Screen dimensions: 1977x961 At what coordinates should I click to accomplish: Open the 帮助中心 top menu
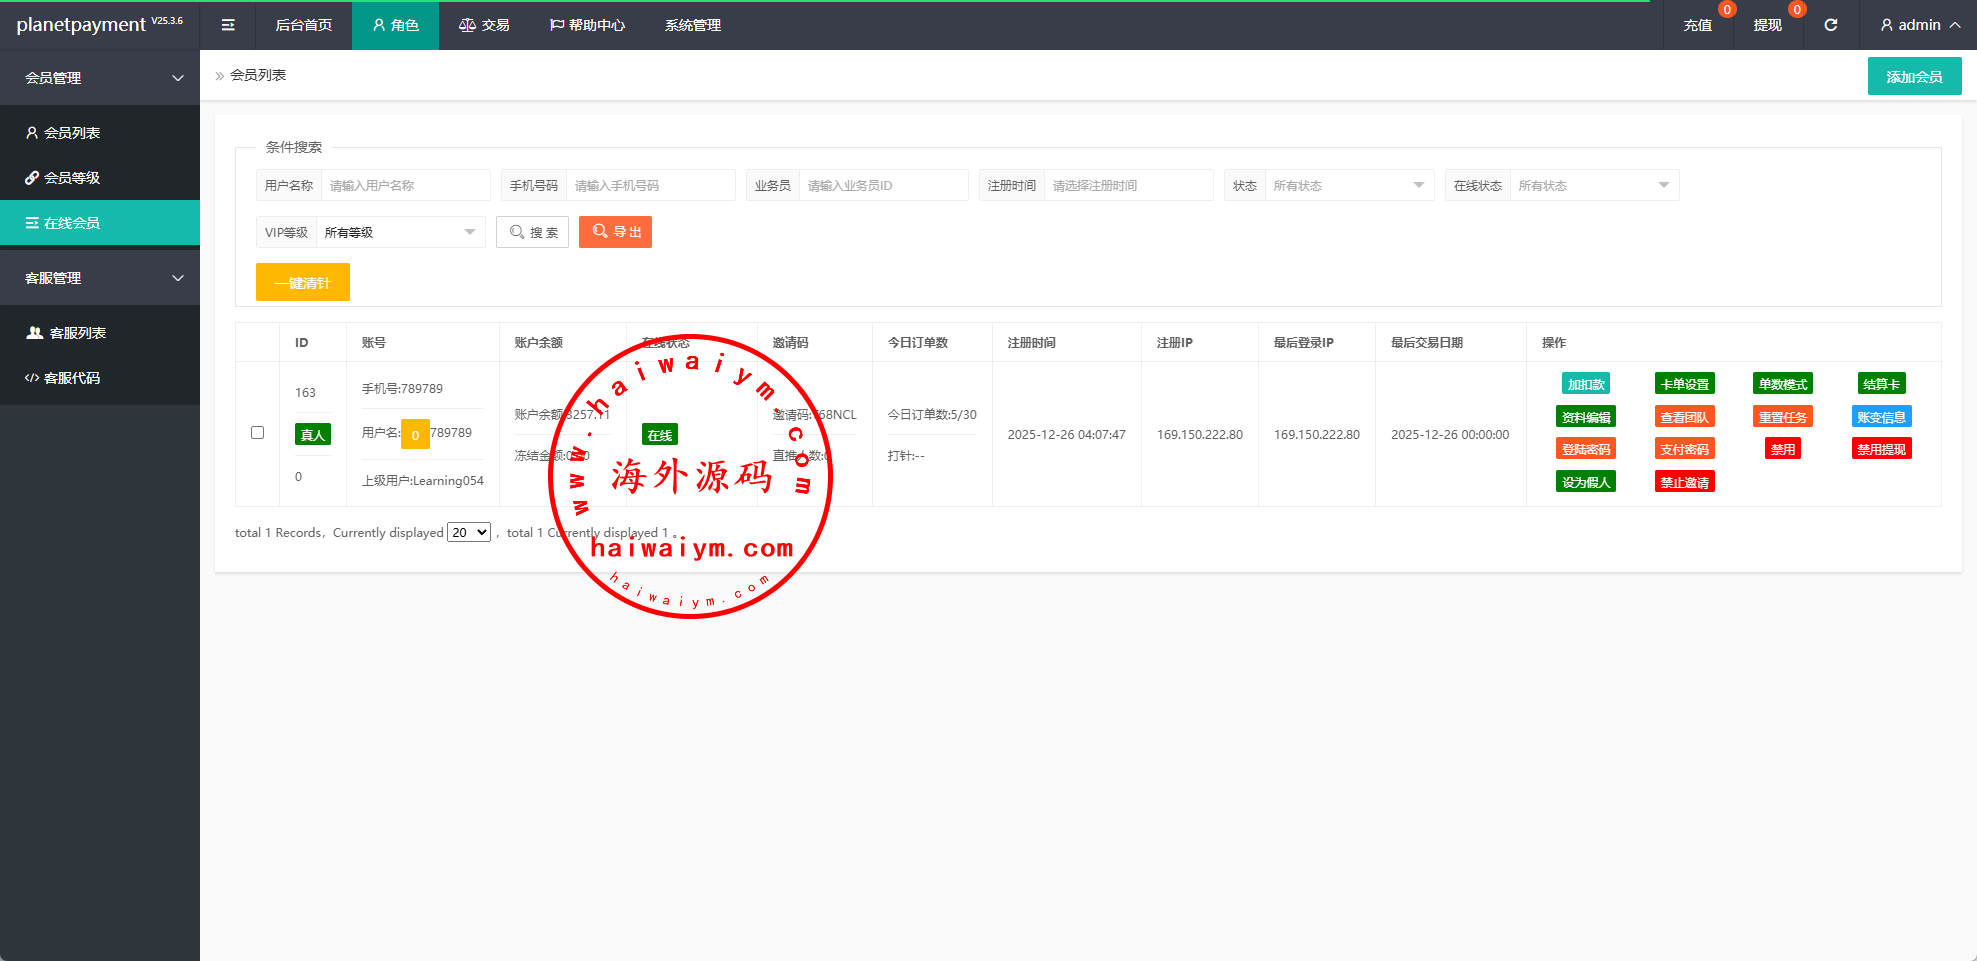[587, 25]
